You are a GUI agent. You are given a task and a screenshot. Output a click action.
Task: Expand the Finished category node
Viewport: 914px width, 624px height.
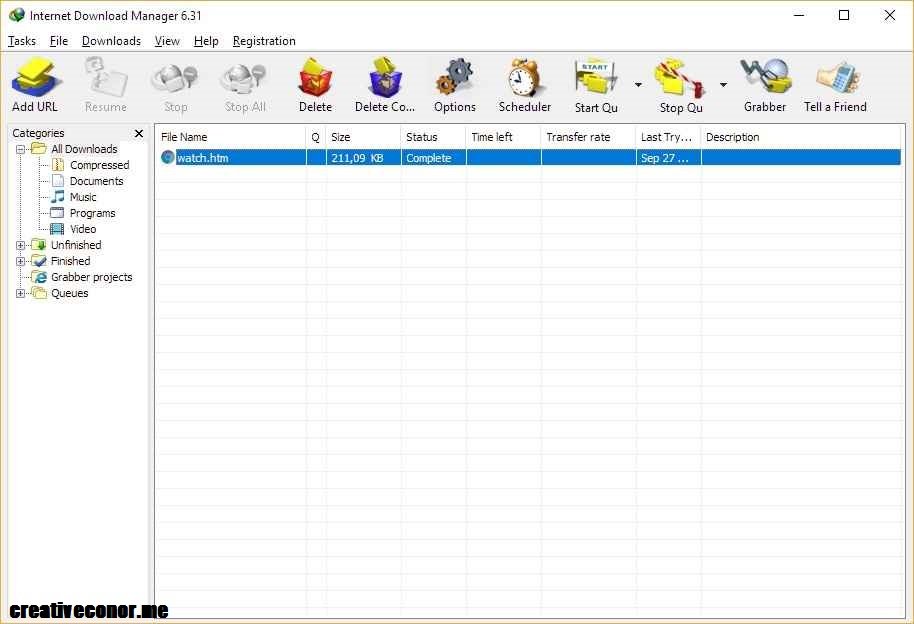click(21, 261)
